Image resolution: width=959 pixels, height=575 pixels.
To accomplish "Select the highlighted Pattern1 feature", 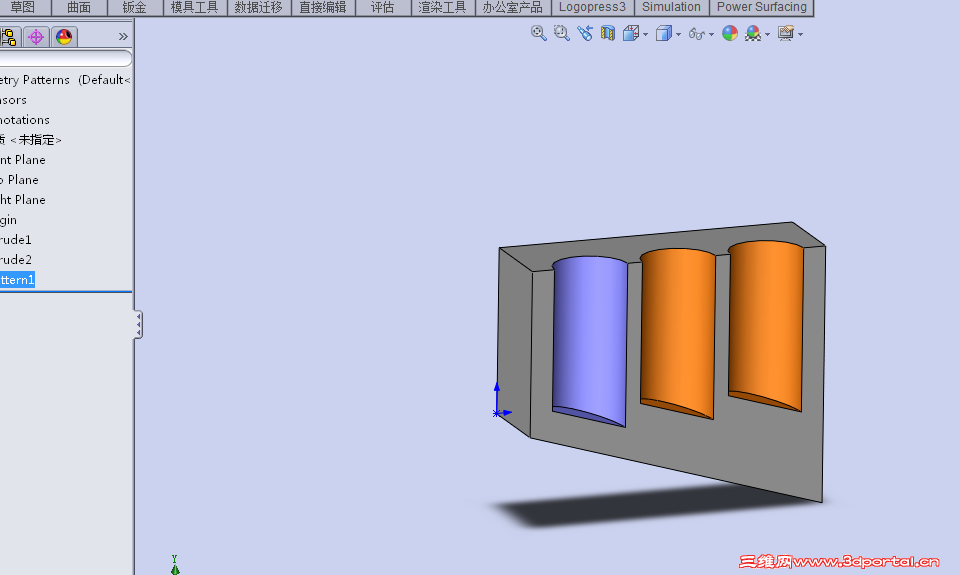I will tap(17, 280).
